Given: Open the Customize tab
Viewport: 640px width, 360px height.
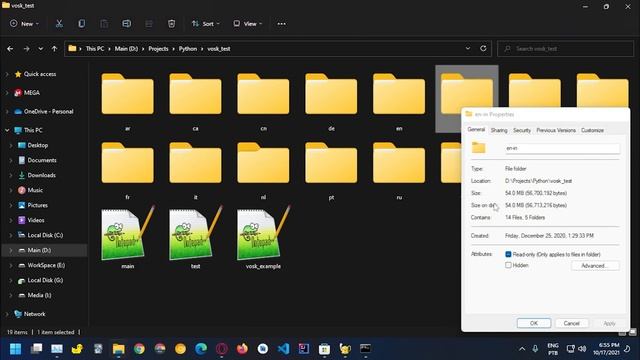Looking at the screenshot, I should point(592,130).
